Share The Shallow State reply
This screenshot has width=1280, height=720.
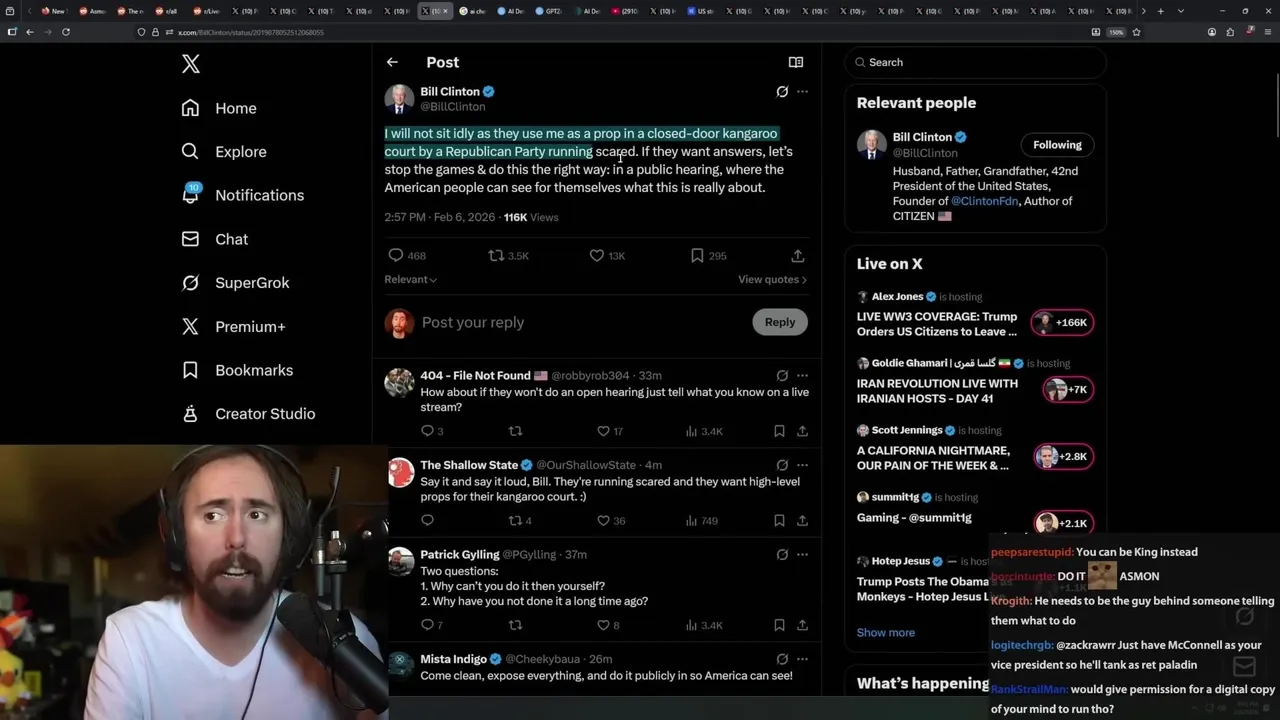802,521
